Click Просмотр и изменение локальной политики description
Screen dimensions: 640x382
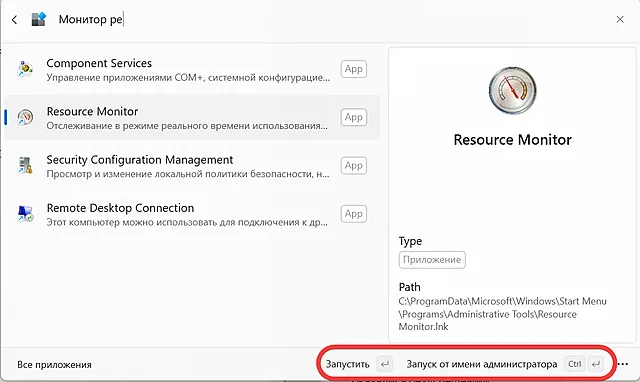(188, 174)
